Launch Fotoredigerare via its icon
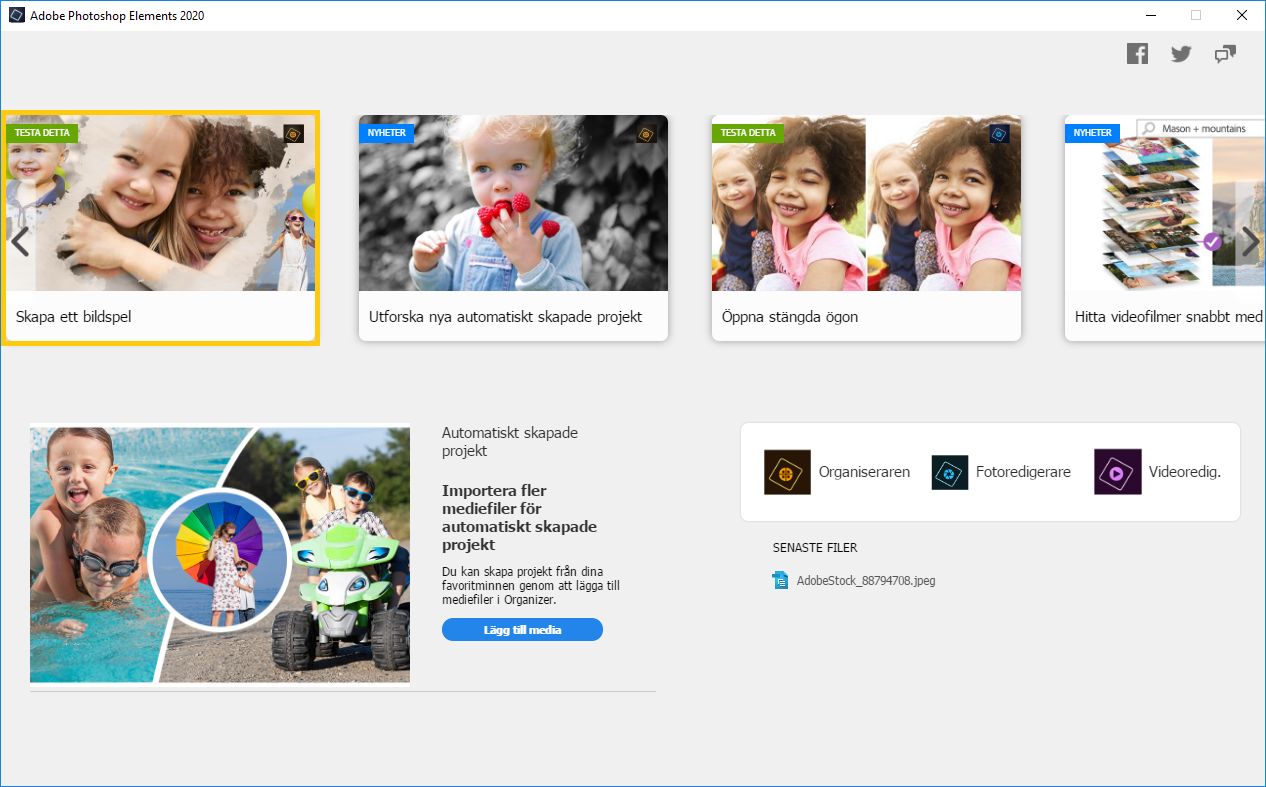Image resolution: width=1266 pixels, height=787 pixels. [x=950, y=472]
